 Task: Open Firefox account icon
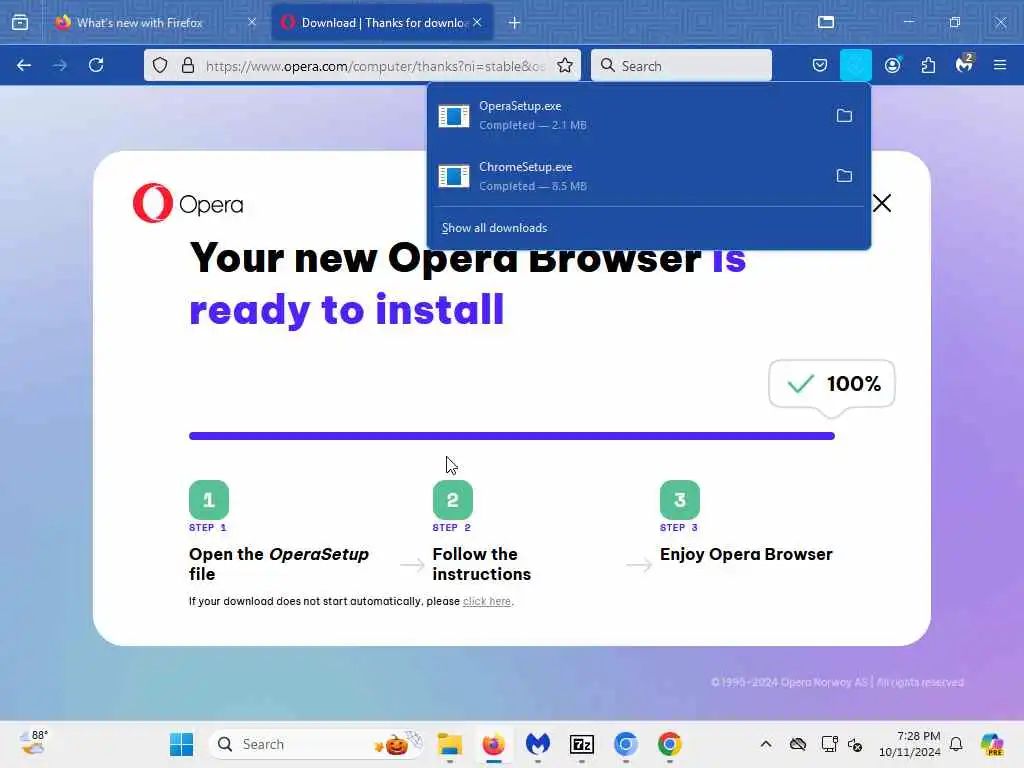(892, 65)
